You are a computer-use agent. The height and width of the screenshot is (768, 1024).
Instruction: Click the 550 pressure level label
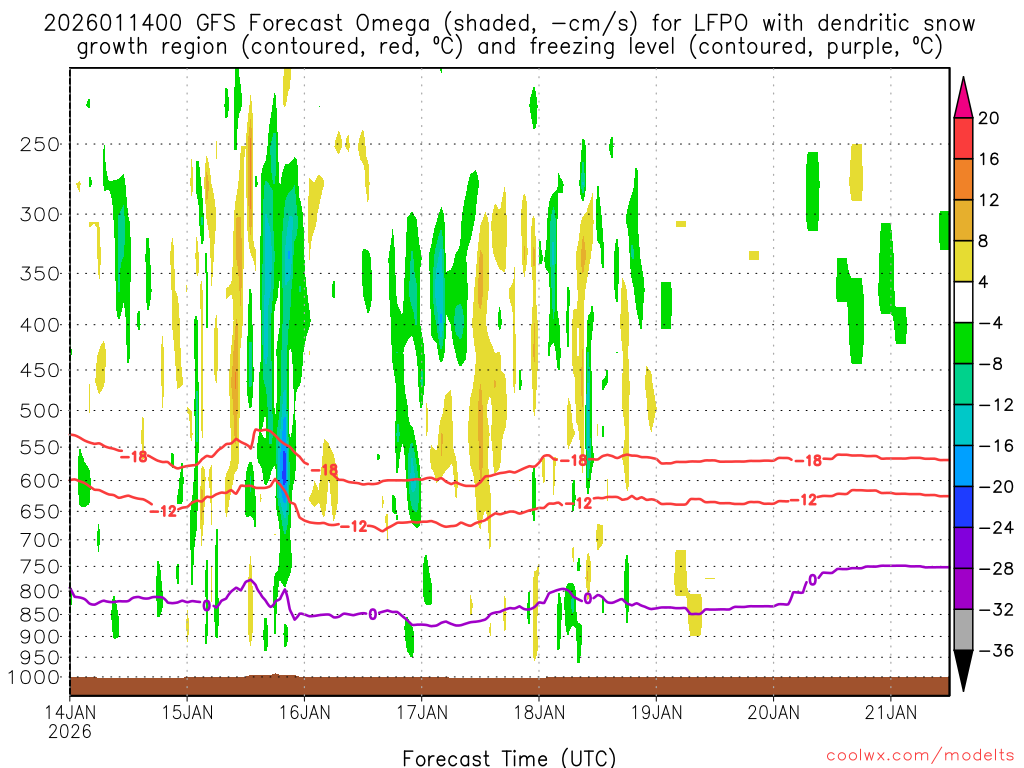coord(40,447)
